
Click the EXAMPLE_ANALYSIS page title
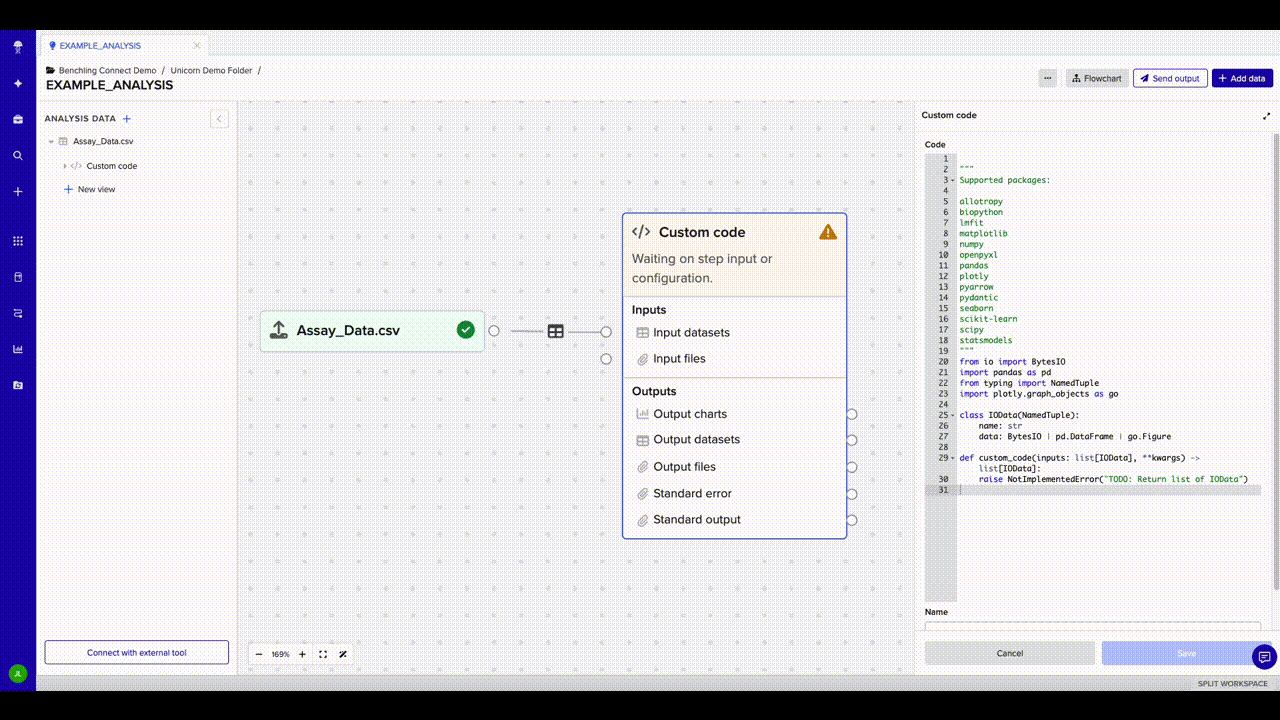click(x=110, y=85)
